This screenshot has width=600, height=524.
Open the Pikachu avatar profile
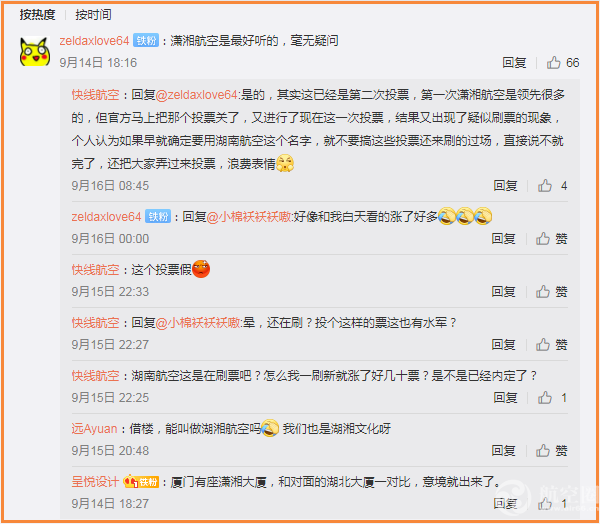(x=35, y=52)
